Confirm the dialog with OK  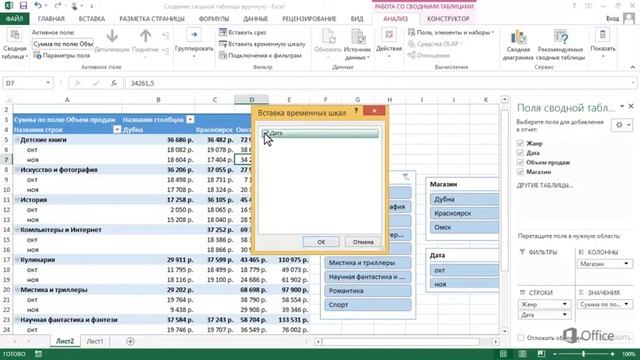[x=321, y=242]
